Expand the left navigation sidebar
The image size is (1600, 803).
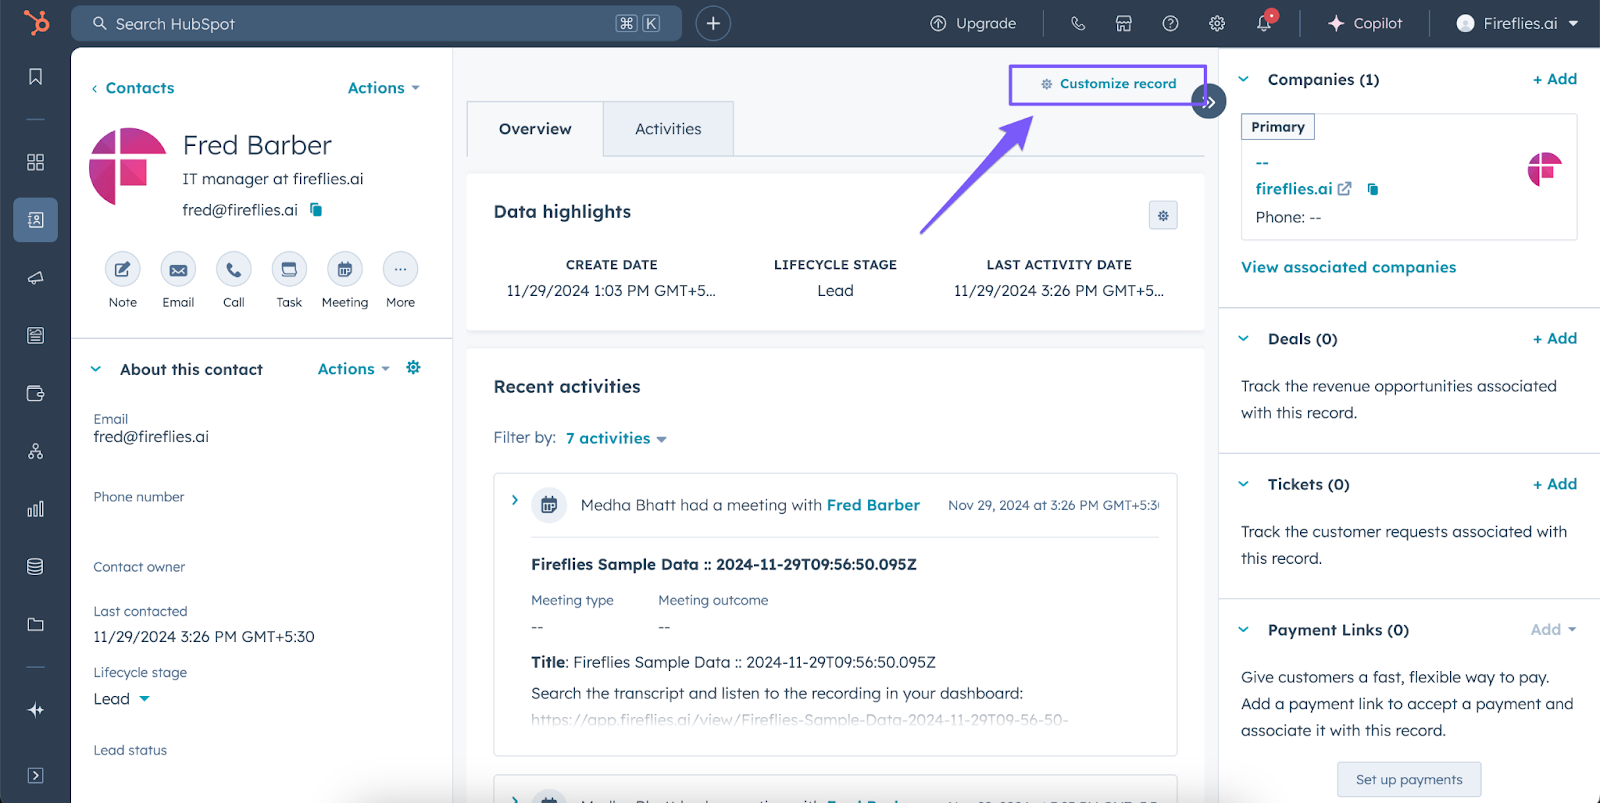click(x=35, y=775)
